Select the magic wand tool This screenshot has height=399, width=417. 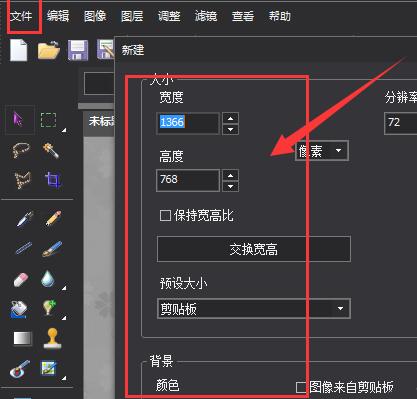(50, 150)
